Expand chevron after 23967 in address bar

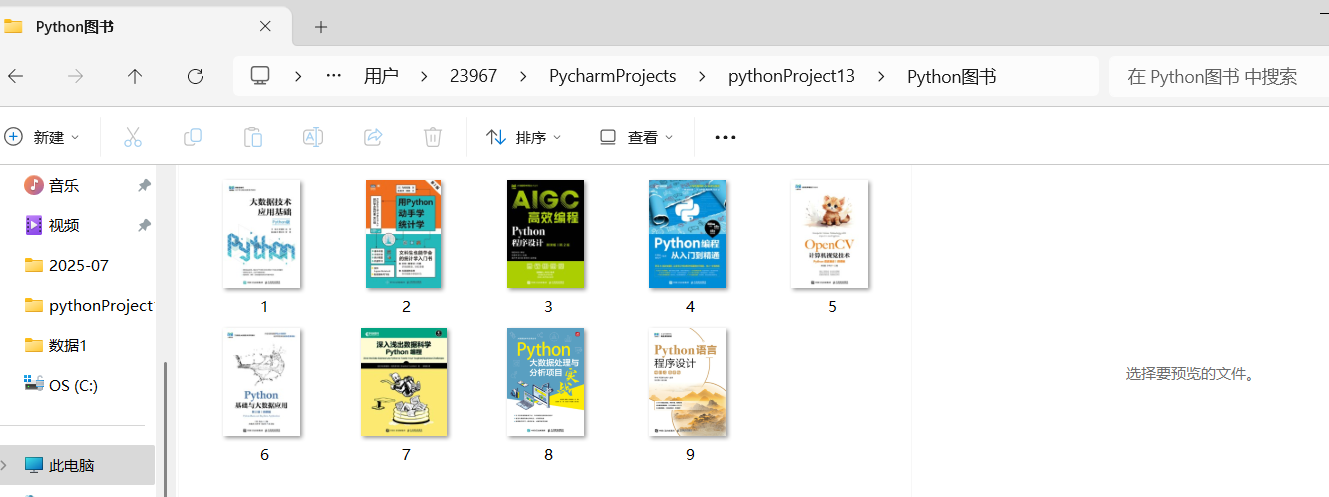[x=523, y=76]
